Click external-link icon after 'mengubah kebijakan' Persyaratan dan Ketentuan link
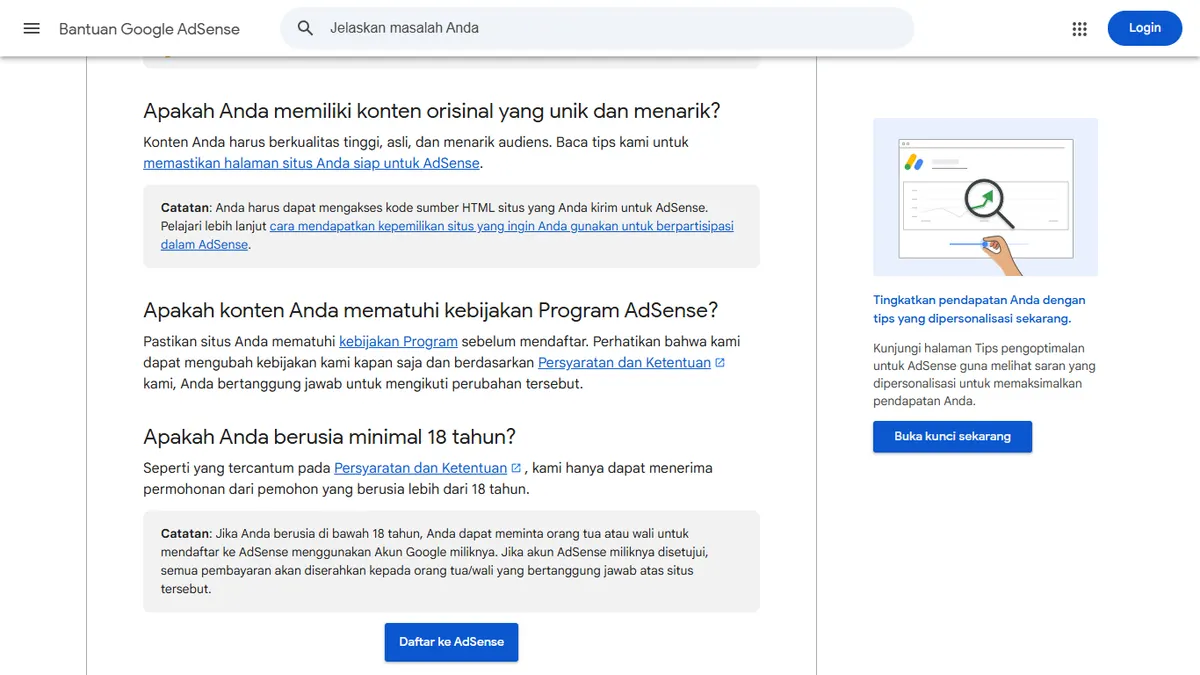 coord(720,362)
